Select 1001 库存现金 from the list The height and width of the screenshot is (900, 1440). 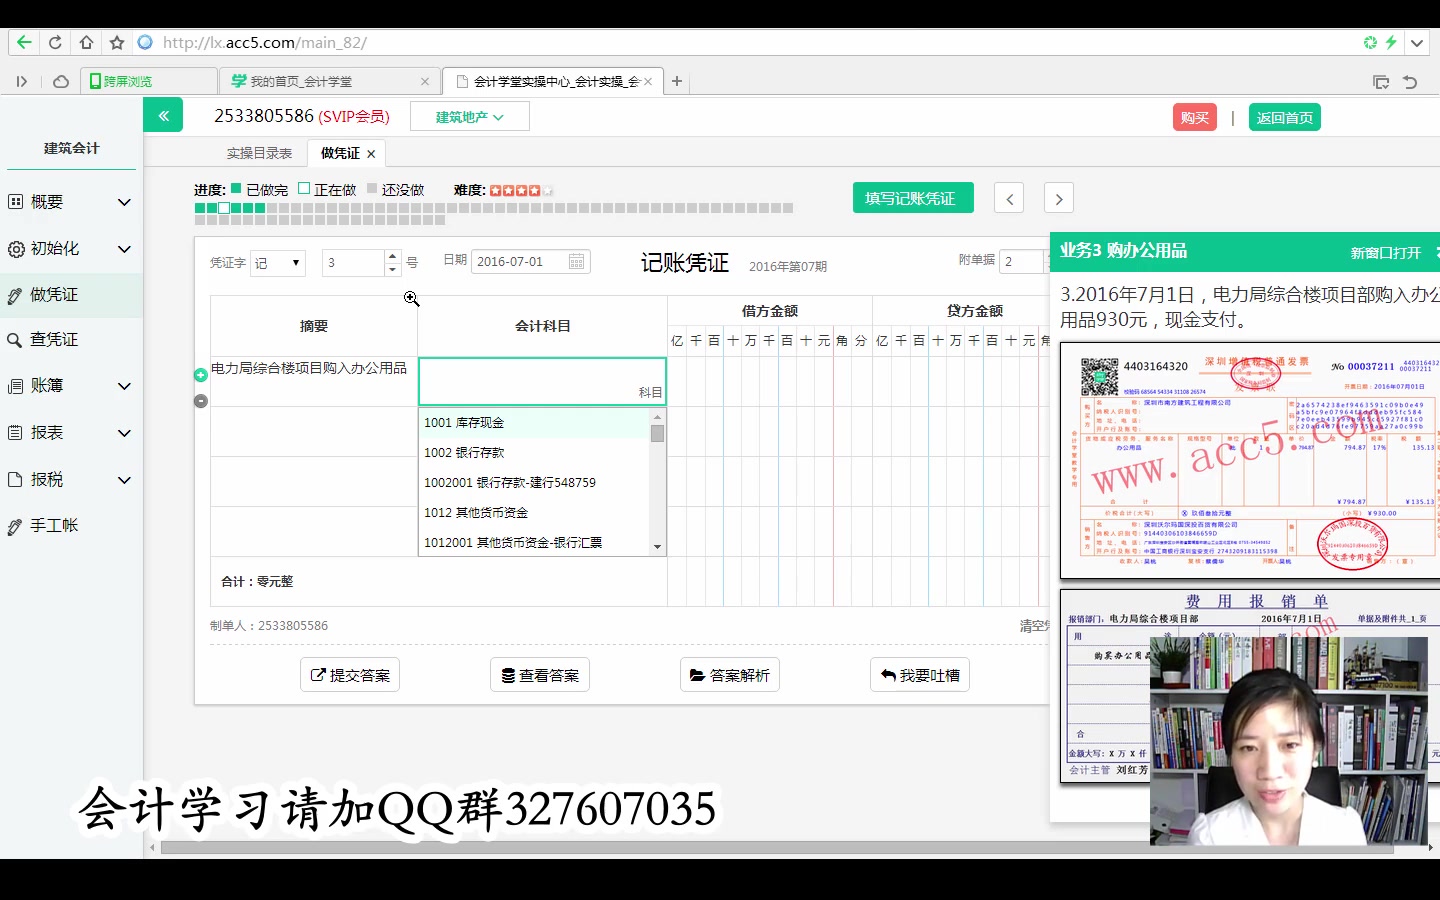tap(534, 423)
